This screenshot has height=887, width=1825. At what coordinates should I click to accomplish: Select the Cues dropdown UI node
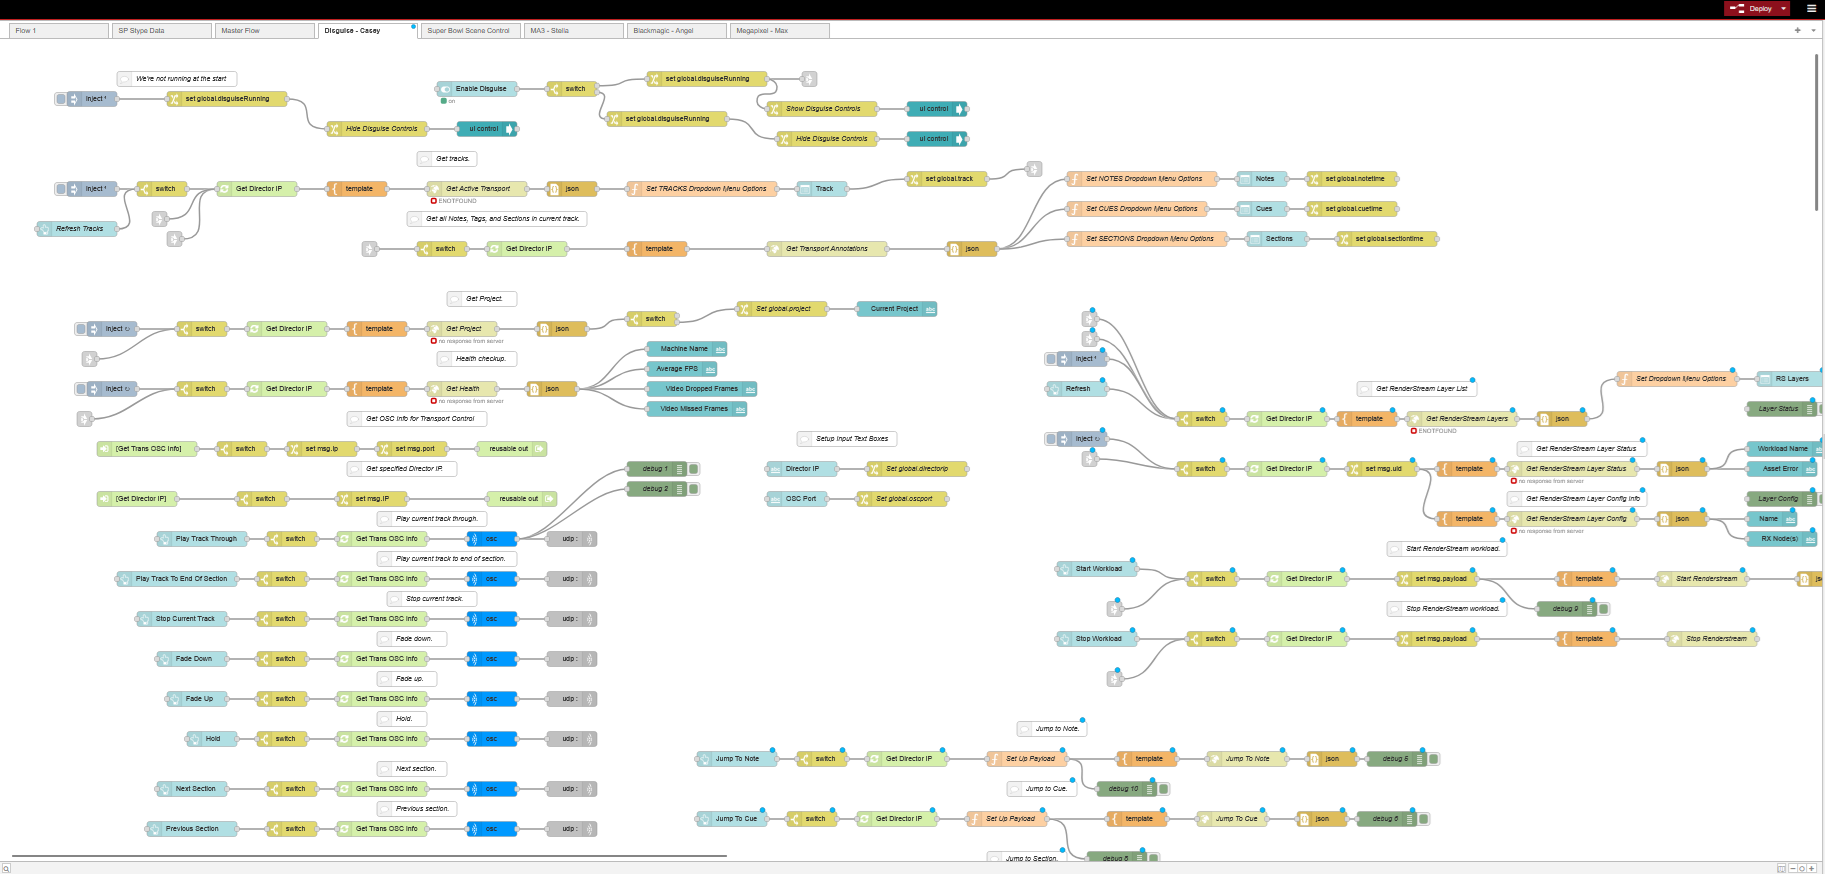[x=1262, y=209]
